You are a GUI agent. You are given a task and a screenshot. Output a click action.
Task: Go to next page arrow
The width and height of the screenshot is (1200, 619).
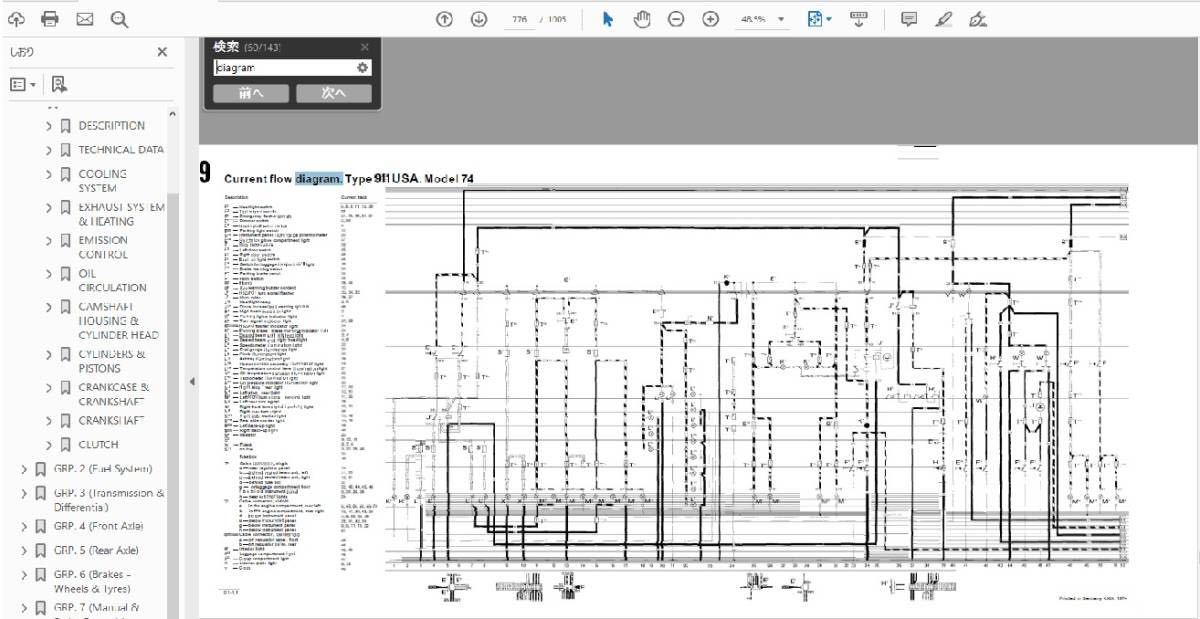[479, 19]
